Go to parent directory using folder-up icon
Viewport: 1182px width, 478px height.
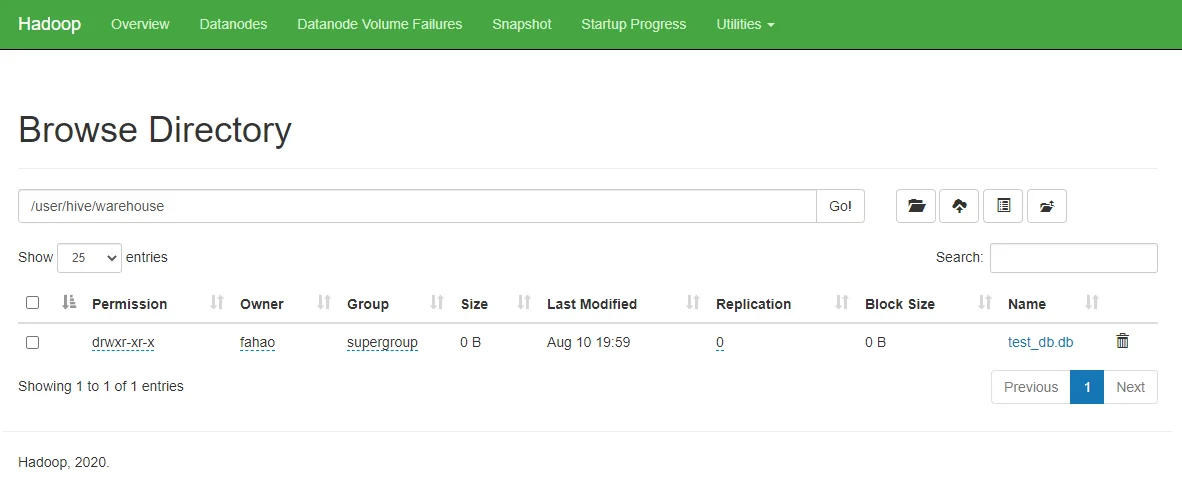[1047, 206]
